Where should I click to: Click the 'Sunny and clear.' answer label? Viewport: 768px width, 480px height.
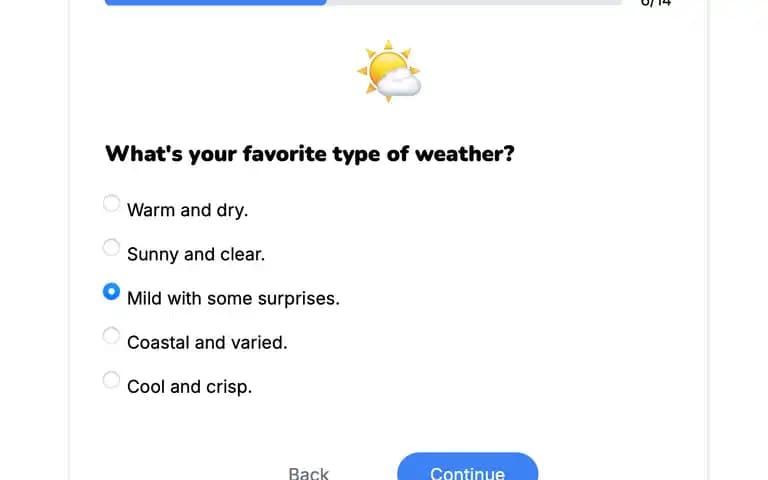(196, 254)
